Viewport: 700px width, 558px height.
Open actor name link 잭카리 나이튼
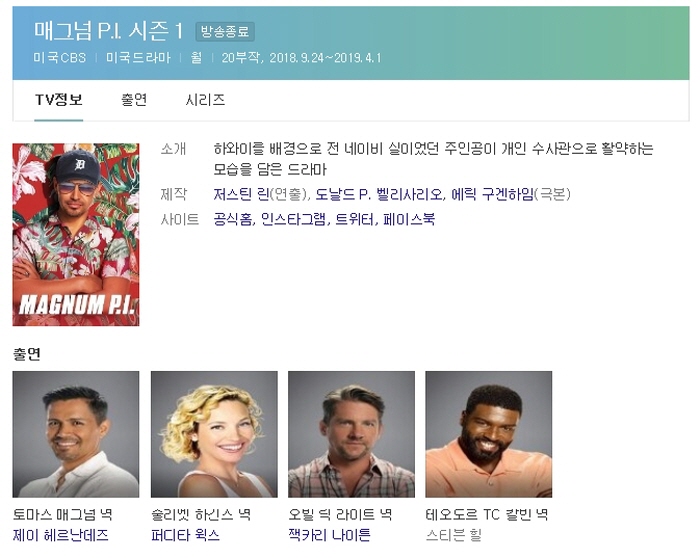coord(329,536)
